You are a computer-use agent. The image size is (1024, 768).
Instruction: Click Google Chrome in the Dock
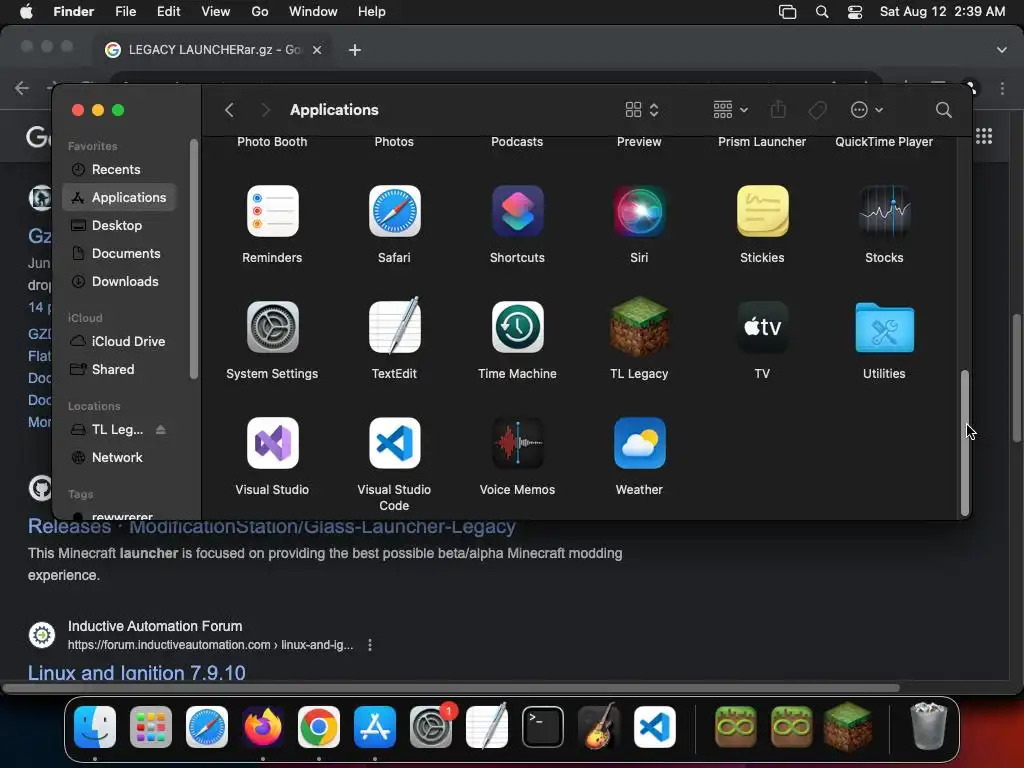pyautogui.click(x=319, y=727)
